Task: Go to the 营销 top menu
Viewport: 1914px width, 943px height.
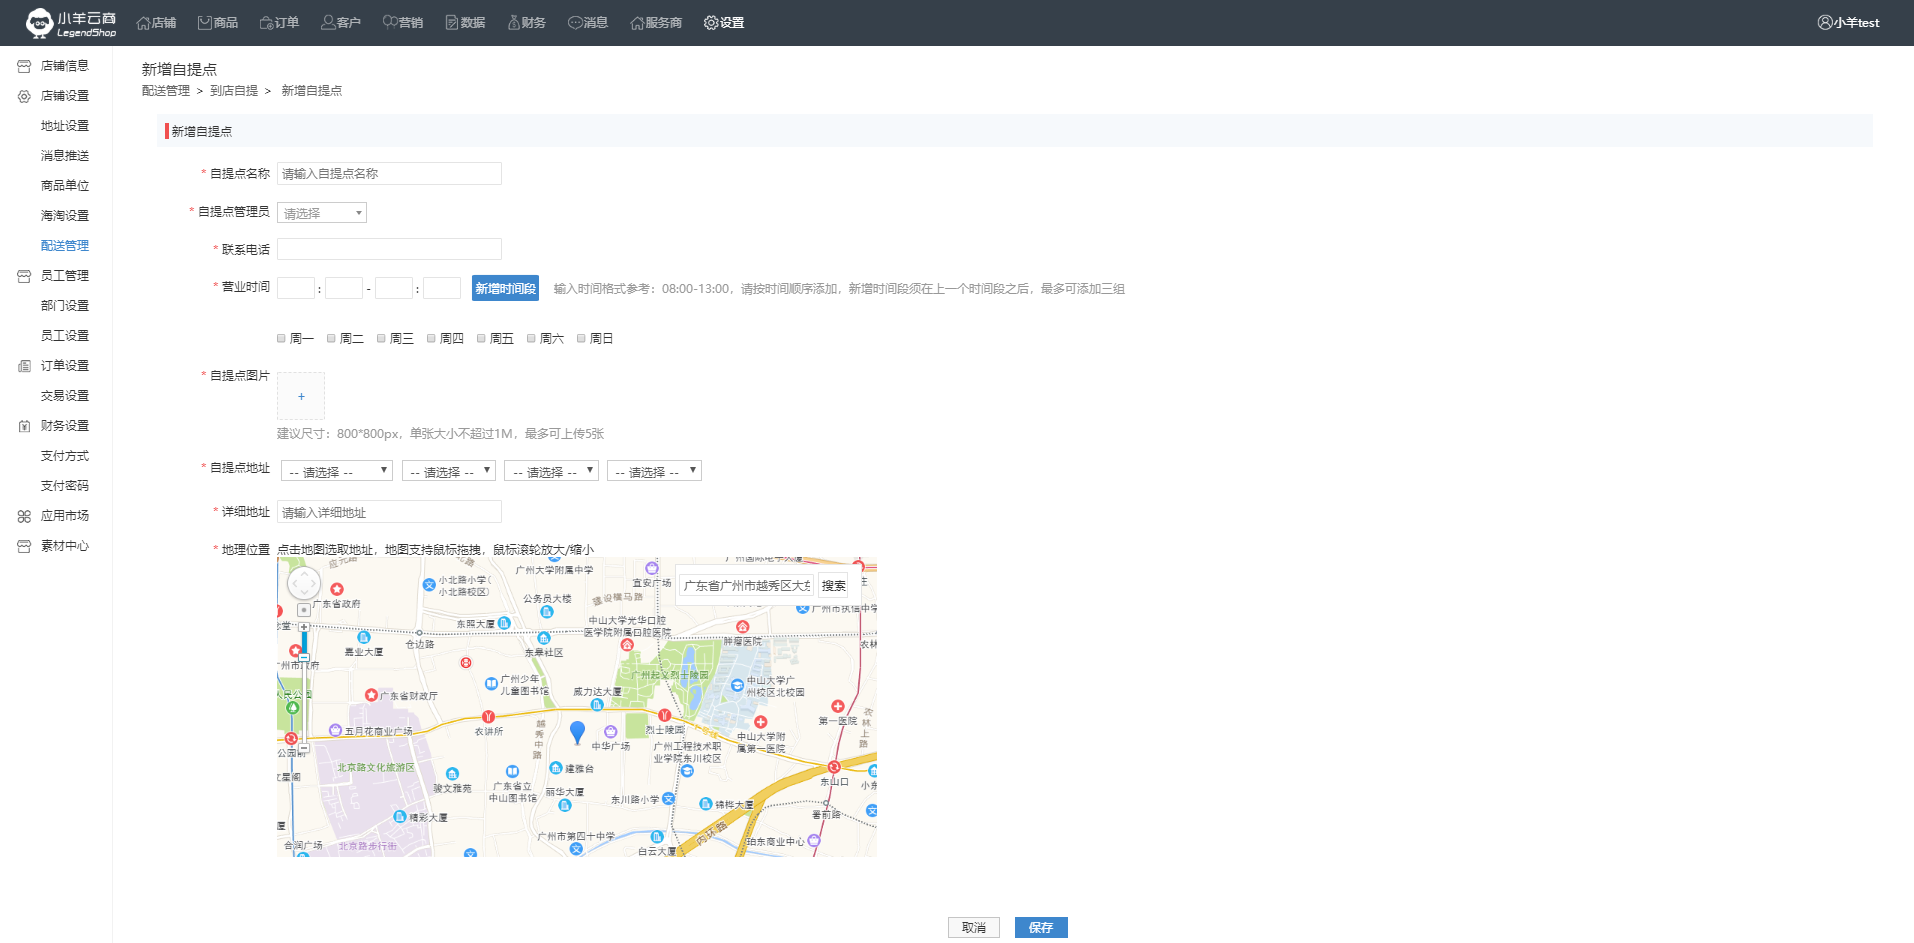Action: (403, 22)
